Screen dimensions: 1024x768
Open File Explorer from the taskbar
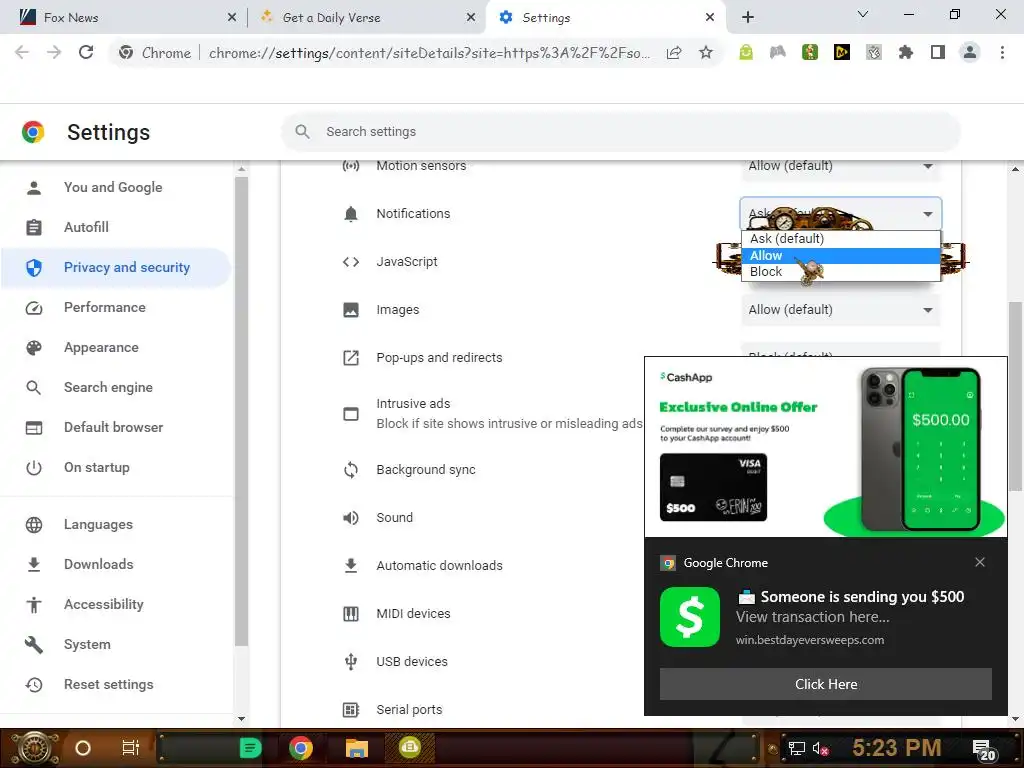click(357, 748)
